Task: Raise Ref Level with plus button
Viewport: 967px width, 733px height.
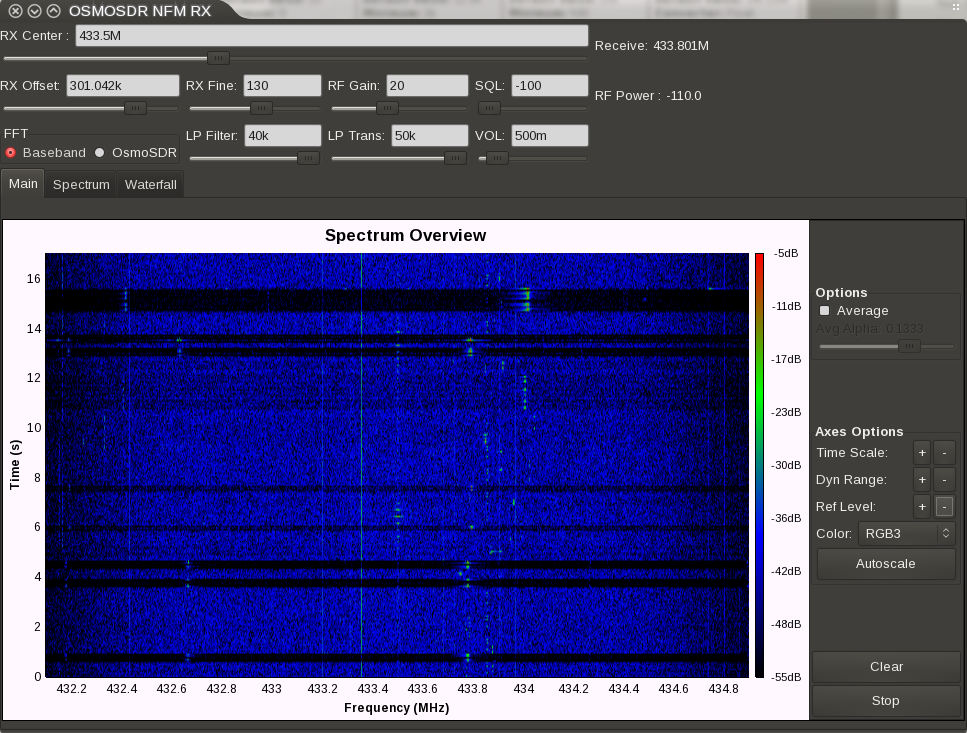Action: 922,507
